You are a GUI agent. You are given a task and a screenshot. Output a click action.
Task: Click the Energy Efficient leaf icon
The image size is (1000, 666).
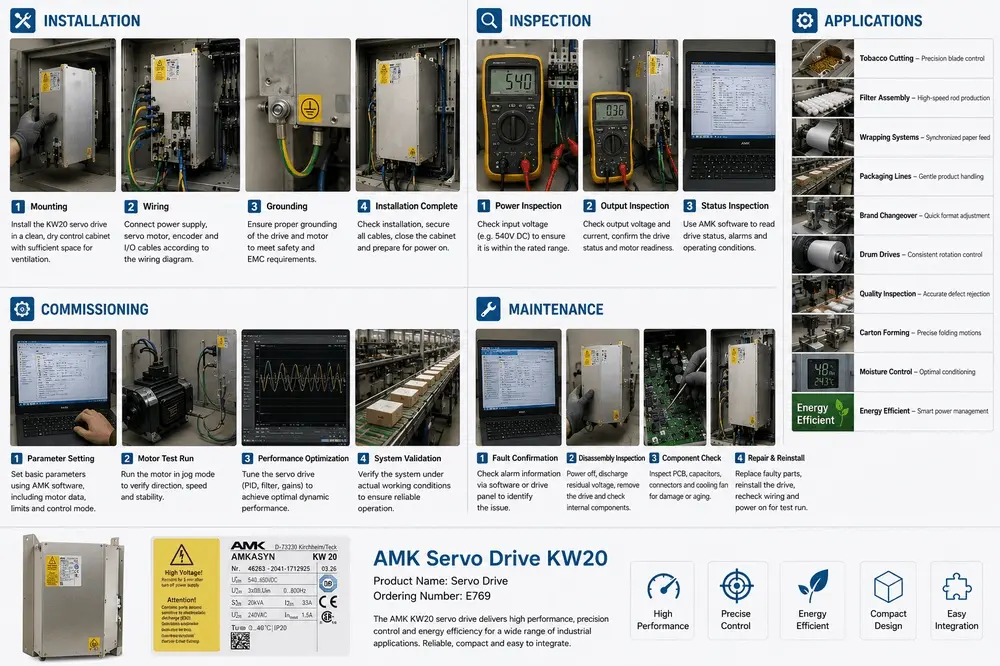(812, 586)
